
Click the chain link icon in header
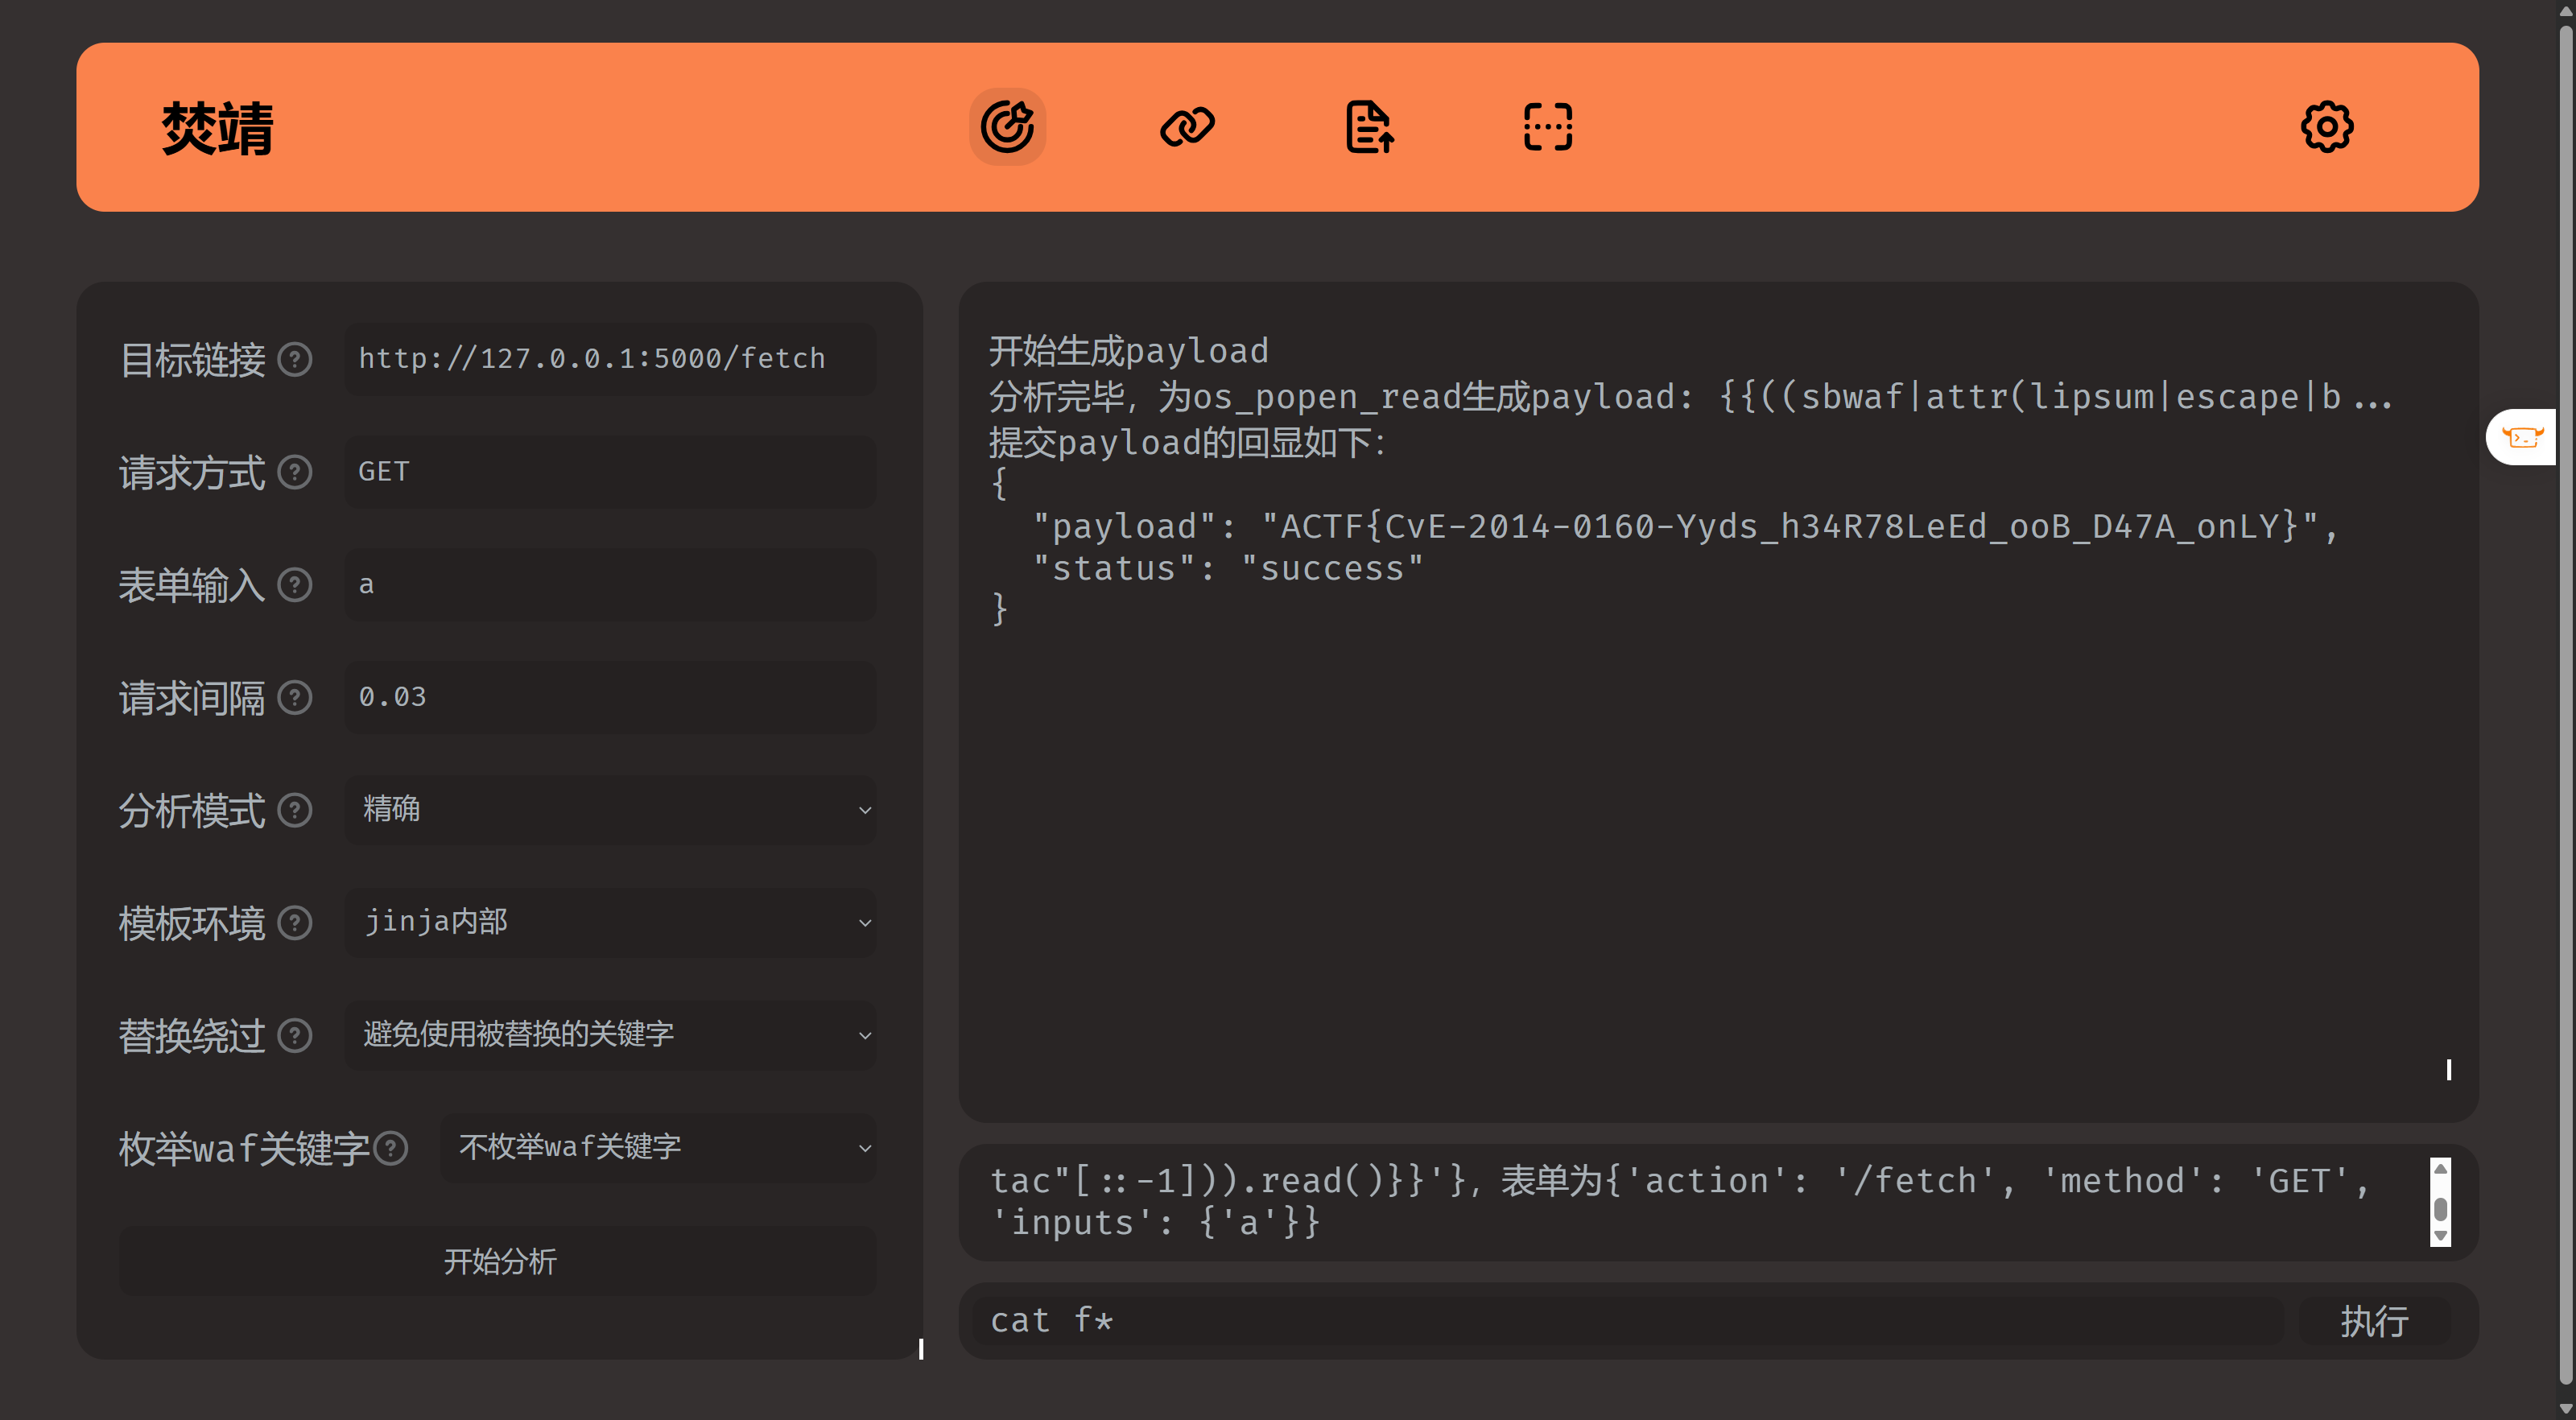[1187, 127]
